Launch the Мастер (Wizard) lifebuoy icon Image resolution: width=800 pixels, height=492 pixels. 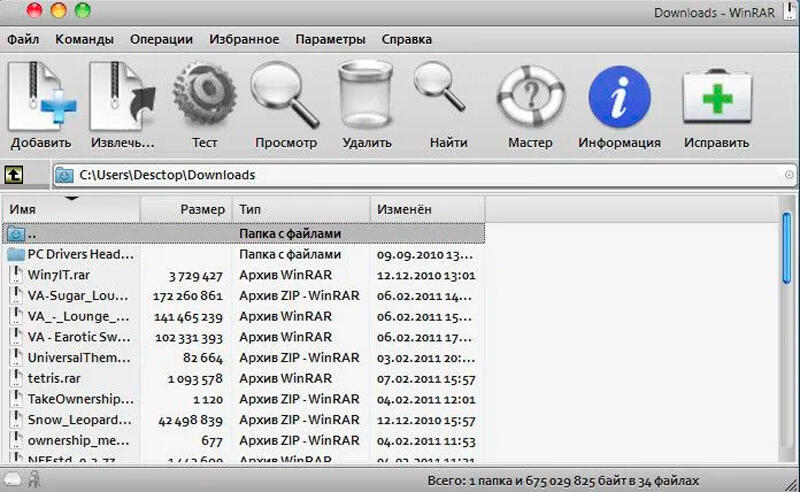[x=529, y=98]
